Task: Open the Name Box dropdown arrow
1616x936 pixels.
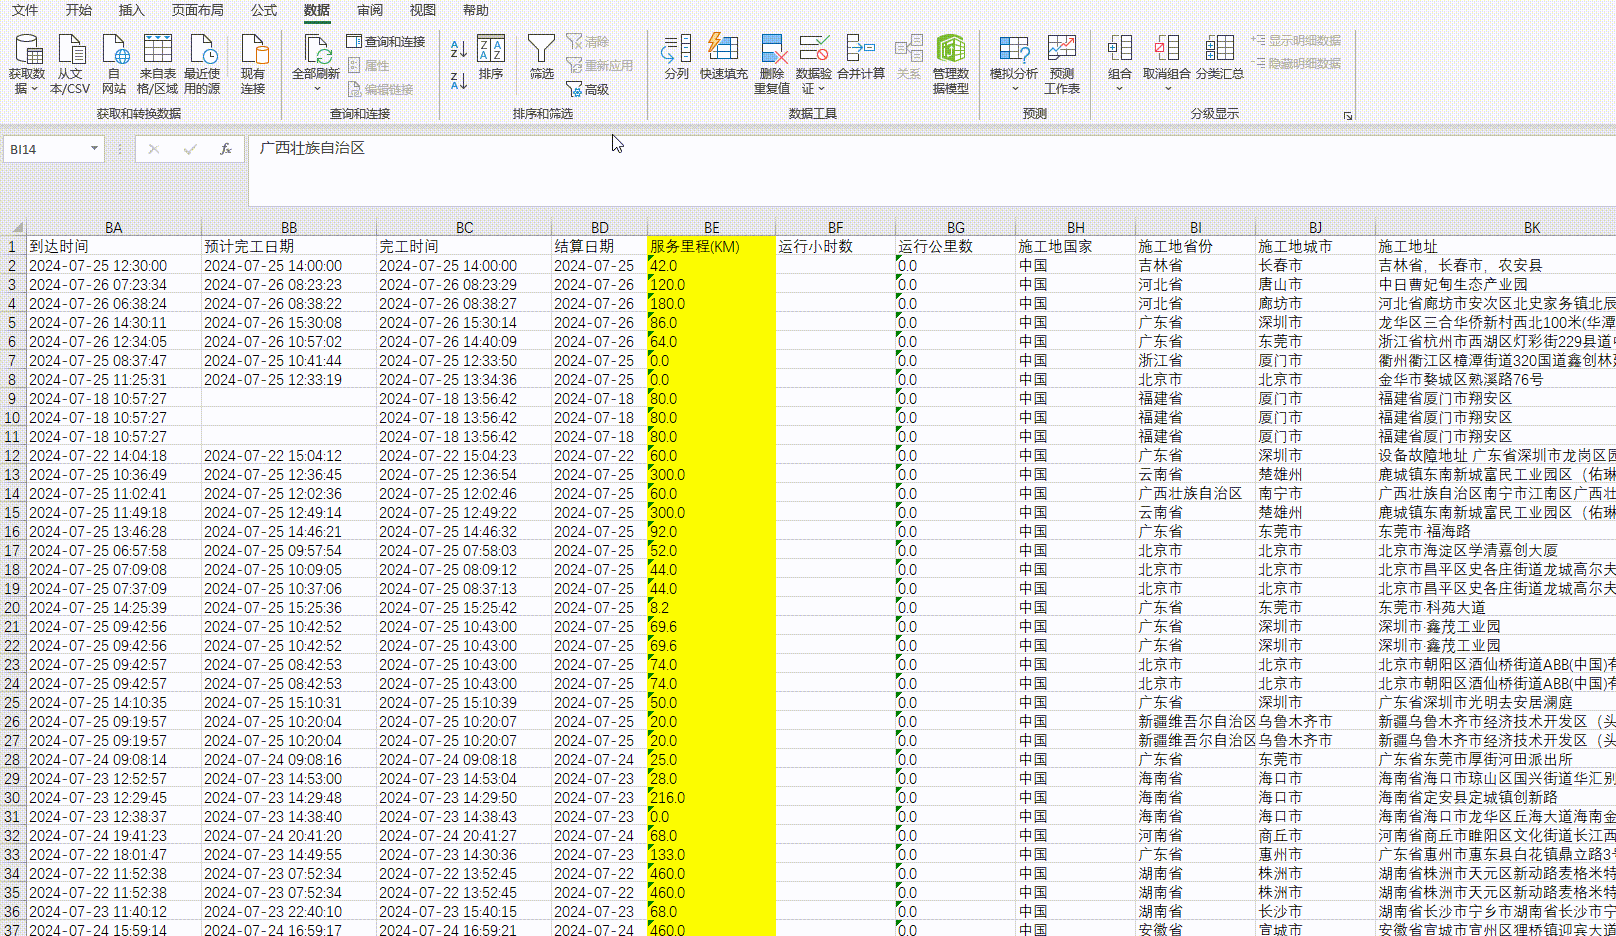Action: click(94, 149)
